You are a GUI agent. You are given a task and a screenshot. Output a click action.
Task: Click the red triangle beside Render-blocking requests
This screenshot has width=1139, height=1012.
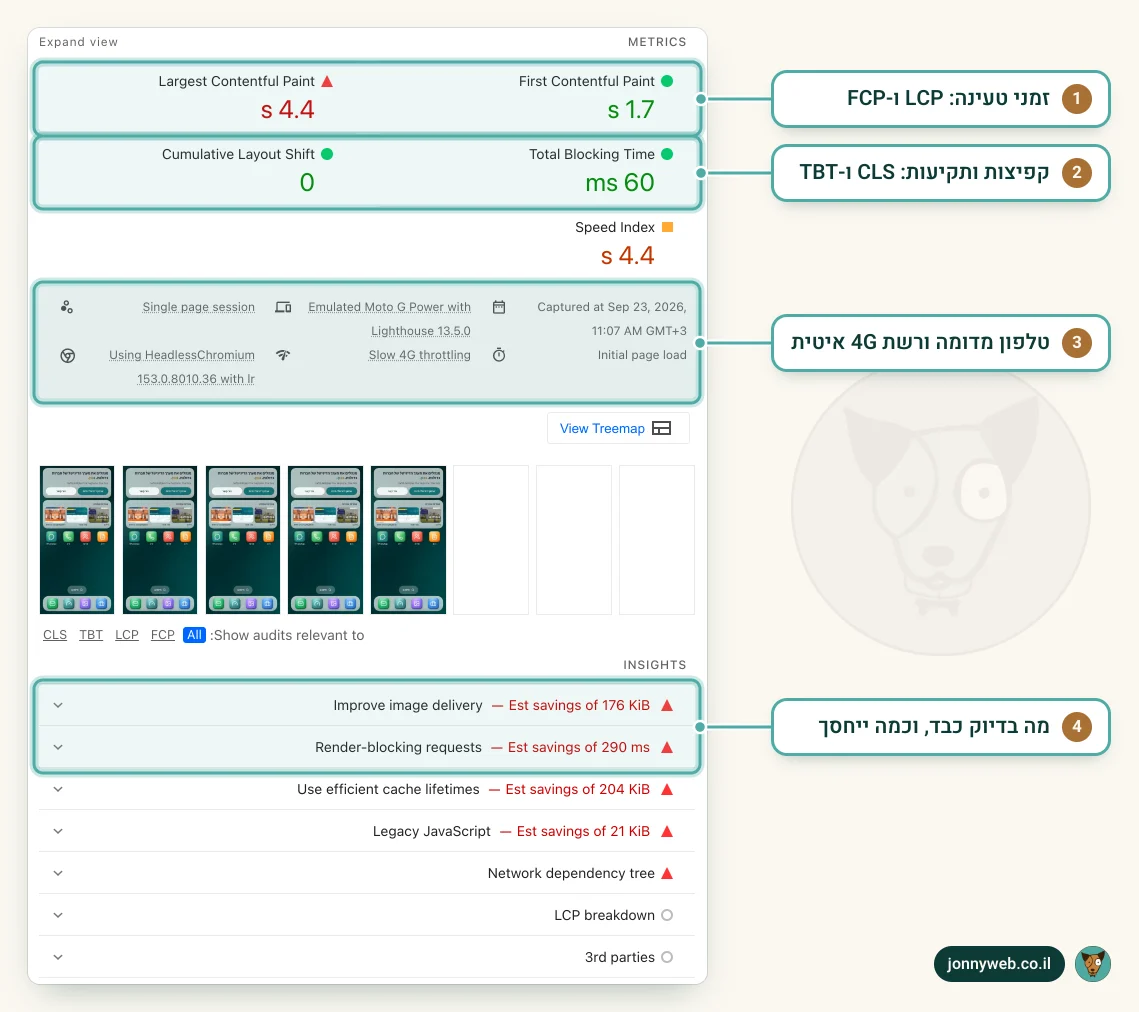pyautogui.click(x=667, y=748)
